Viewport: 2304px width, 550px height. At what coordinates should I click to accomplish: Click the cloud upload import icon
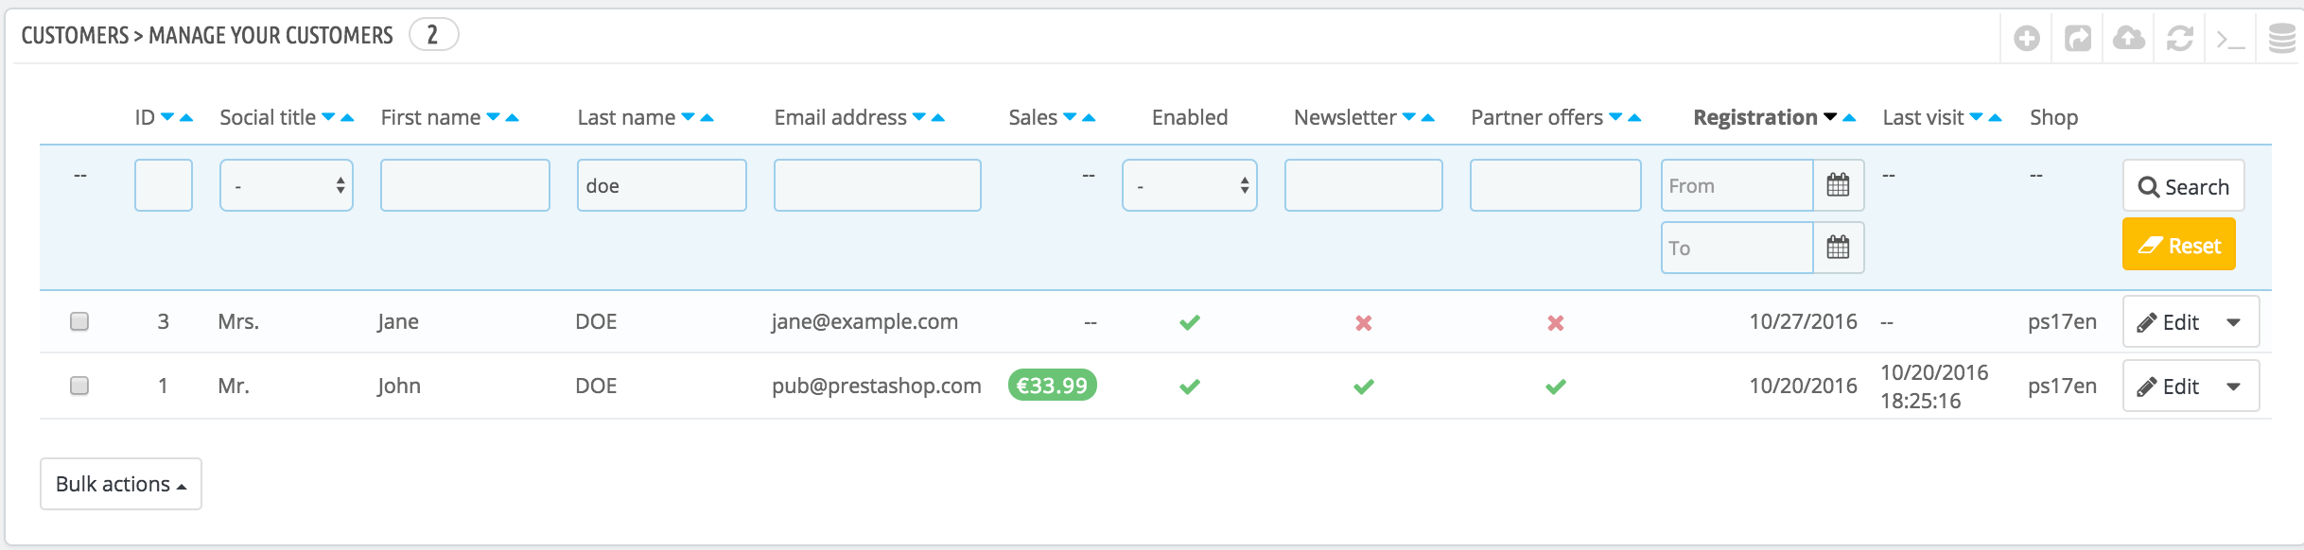coord(2129,39)
